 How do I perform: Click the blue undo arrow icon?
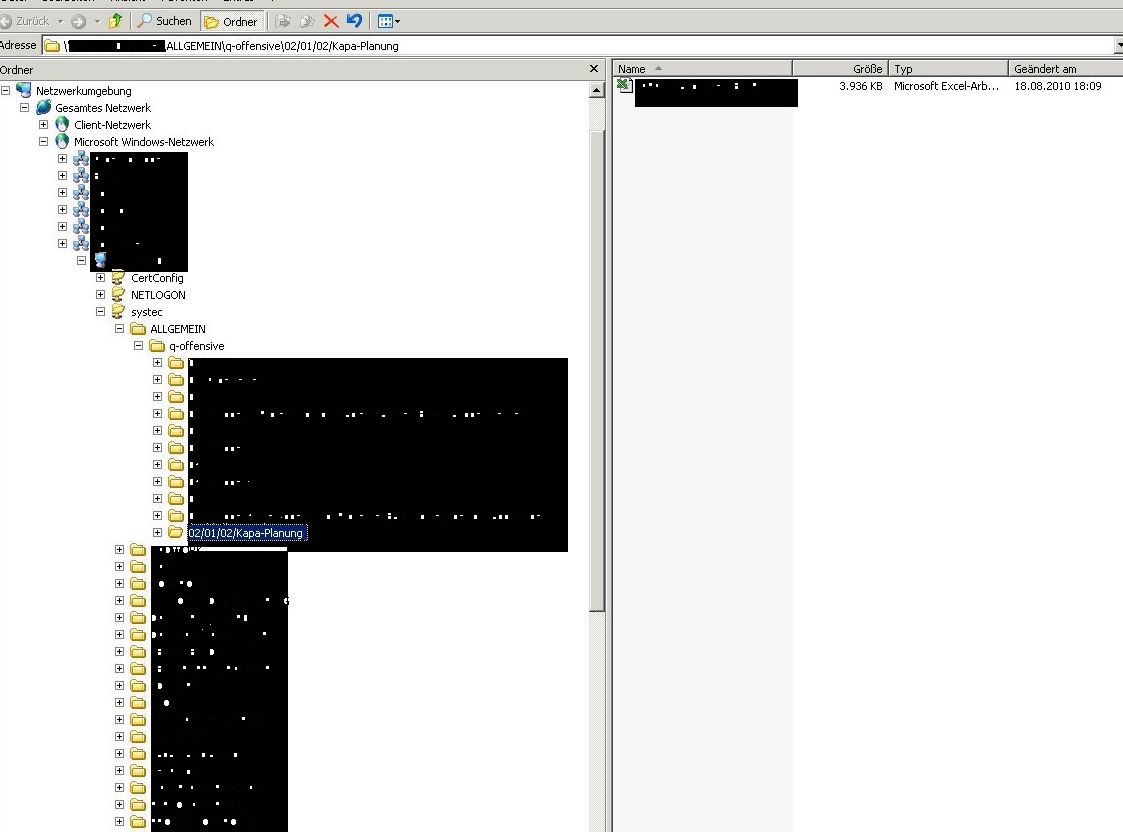pyautogui.click(x=355, y=21)
